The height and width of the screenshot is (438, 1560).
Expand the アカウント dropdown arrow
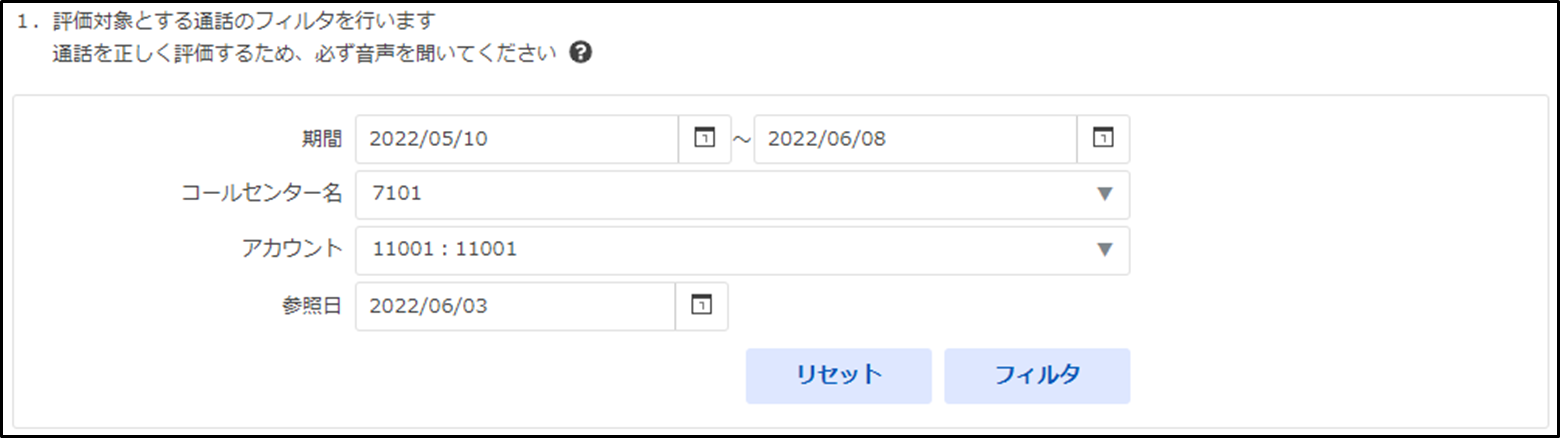coord(1104,250)
